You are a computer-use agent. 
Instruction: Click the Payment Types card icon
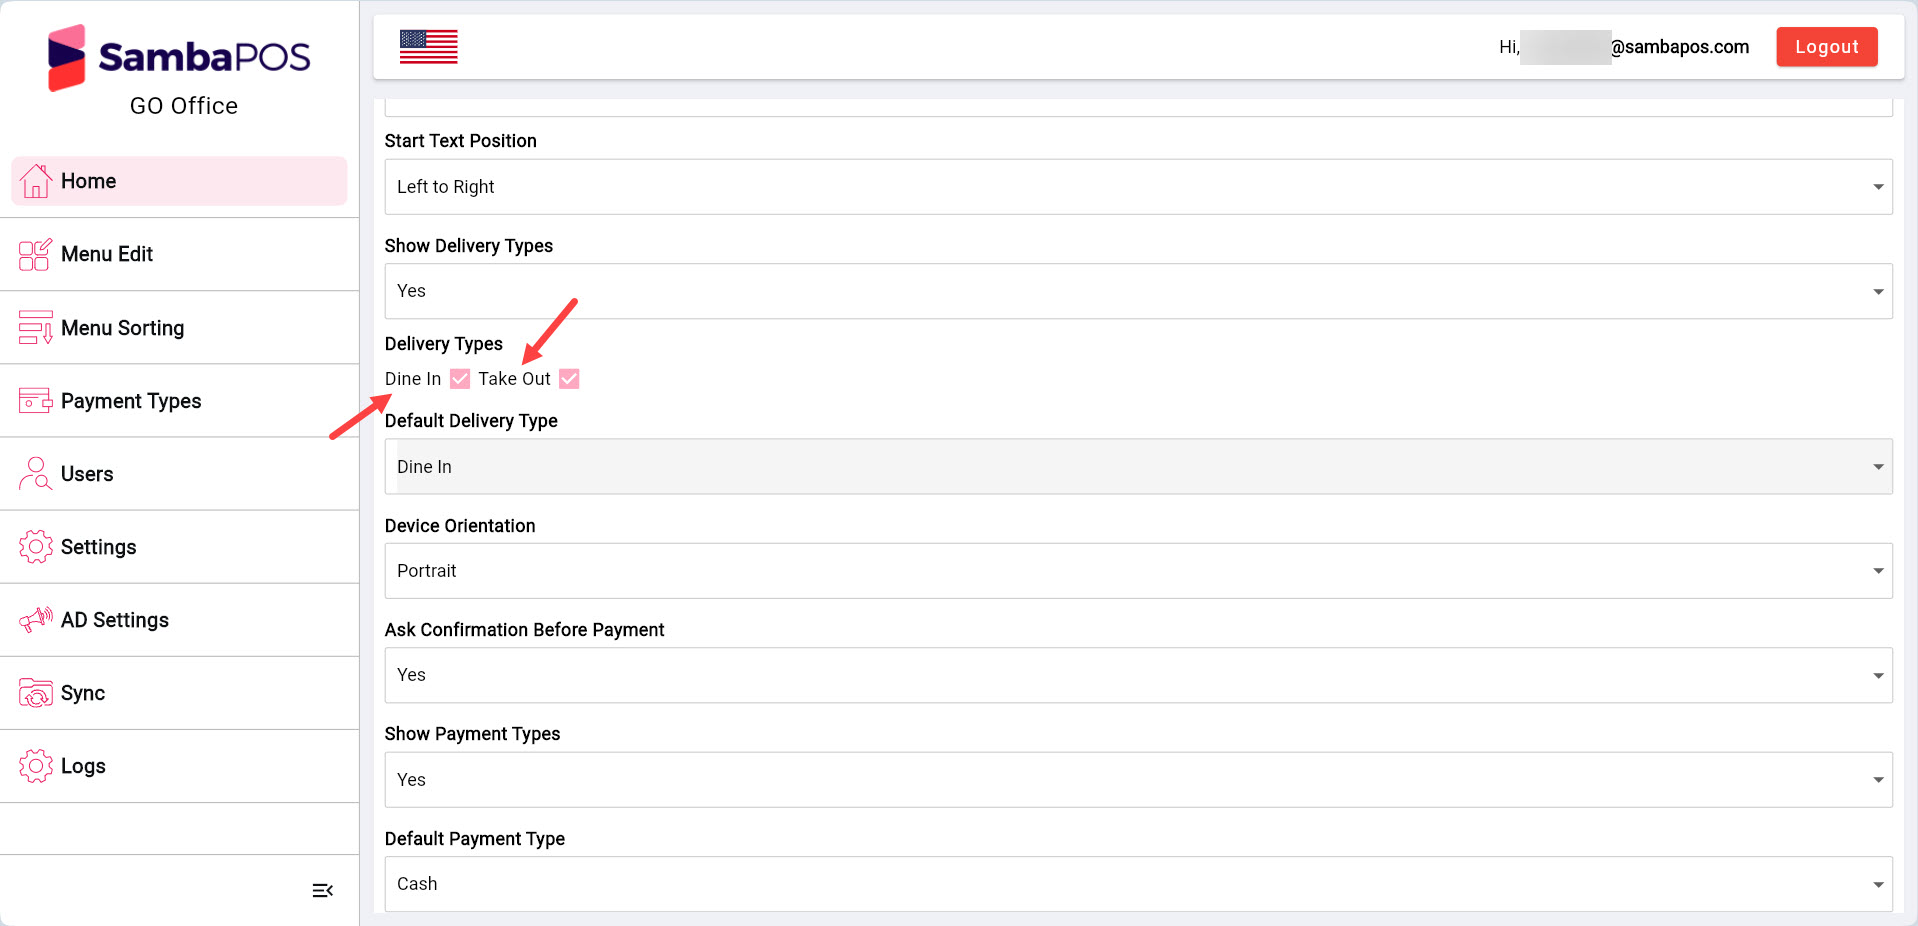(35, 401)
